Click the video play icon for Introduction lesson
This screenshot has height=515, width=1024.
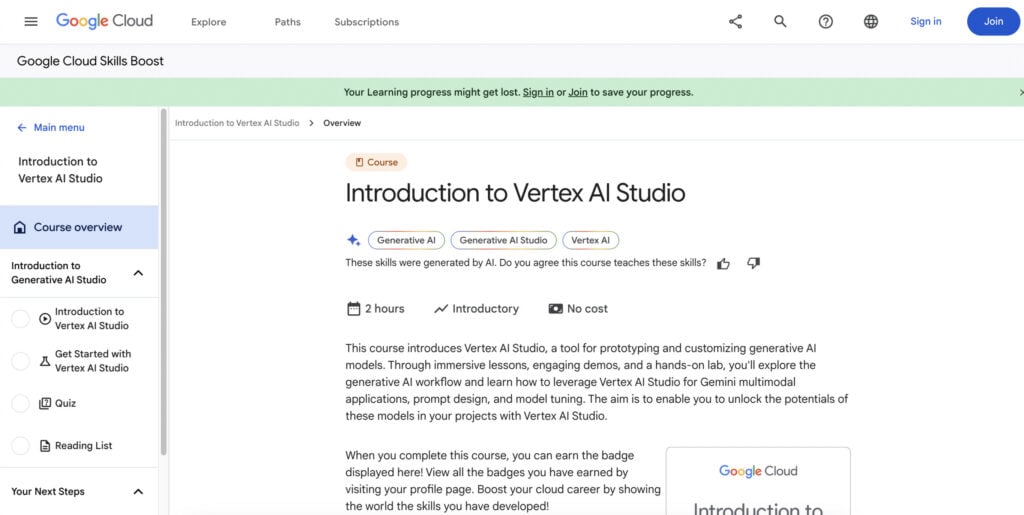click(x=45, y=319)
